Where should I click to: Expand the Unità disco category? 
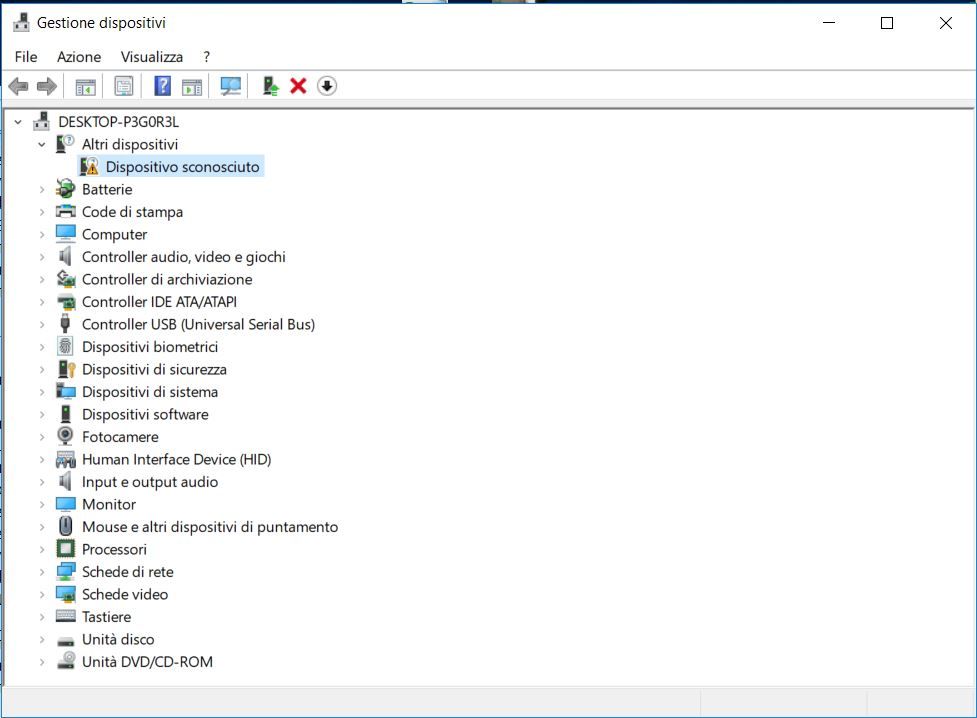coord(42,639)
